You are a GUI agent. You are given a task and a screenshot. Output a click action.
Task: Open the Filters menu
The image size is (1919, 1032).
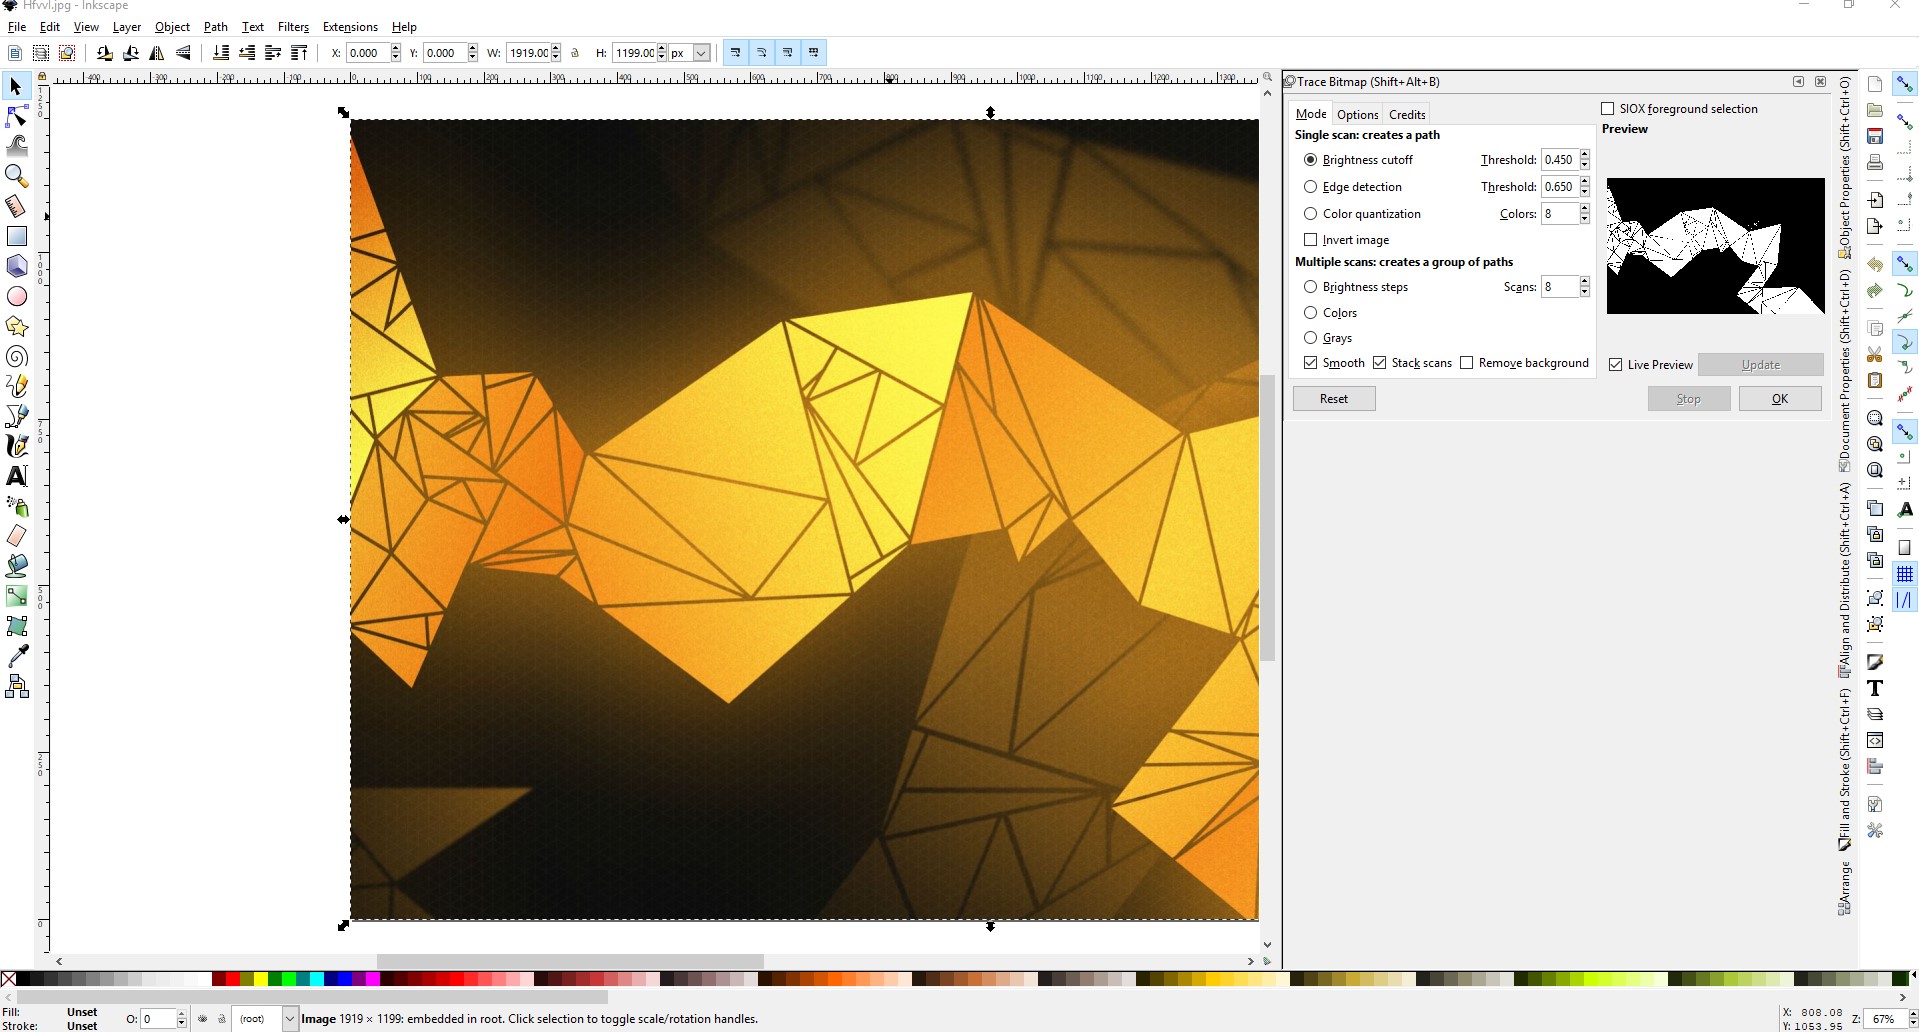click(x=293, y=27)
